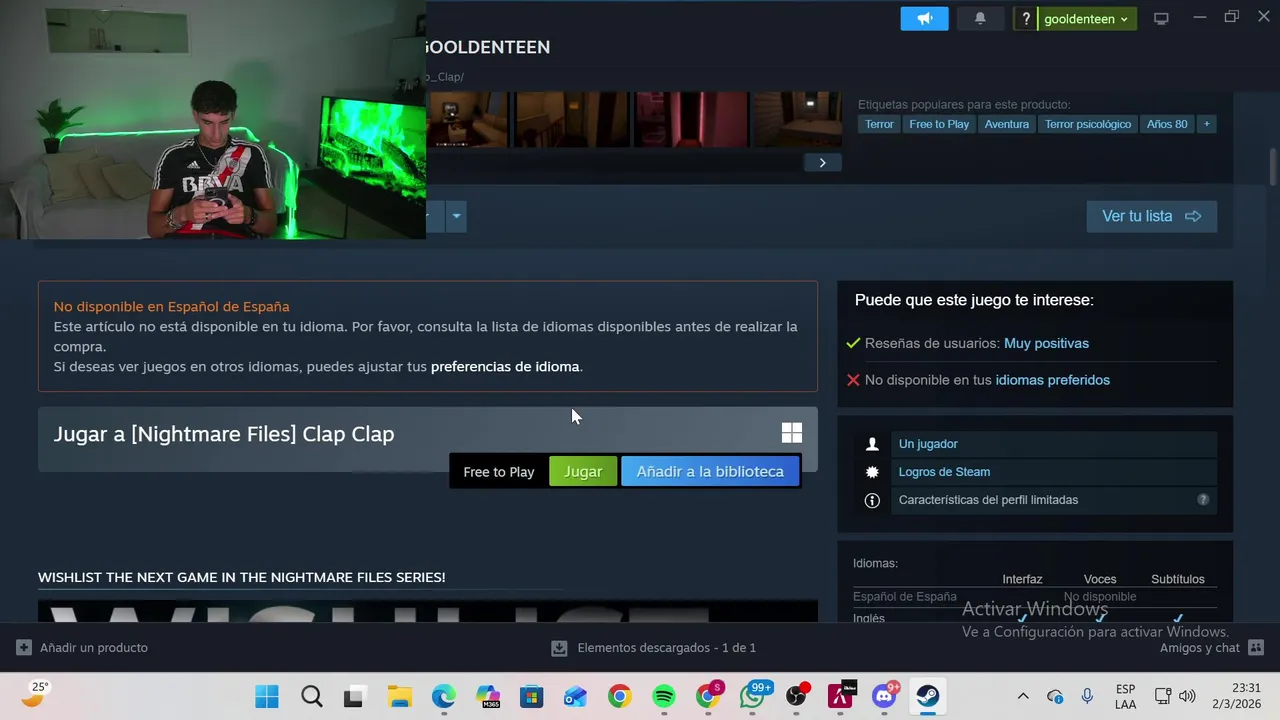The image size is (1280, 720).
Task: Select the Terror tag
Action: [879, 124]
